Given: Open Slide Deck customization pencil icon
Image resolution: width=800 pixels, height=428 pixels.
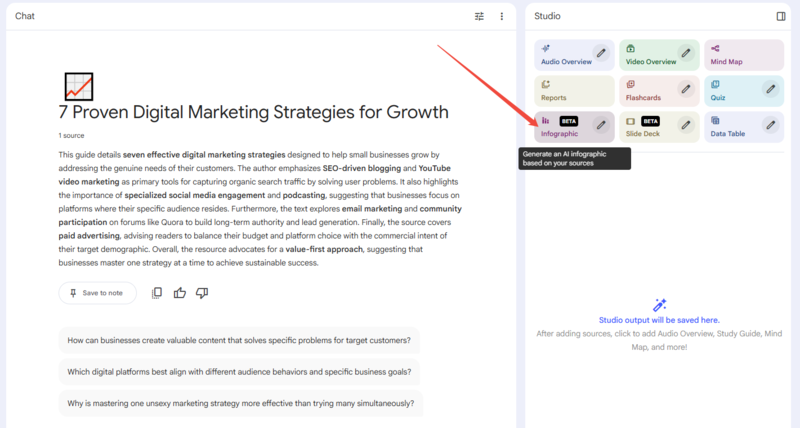Looking at the screenshot, I should tap(685, 125).
